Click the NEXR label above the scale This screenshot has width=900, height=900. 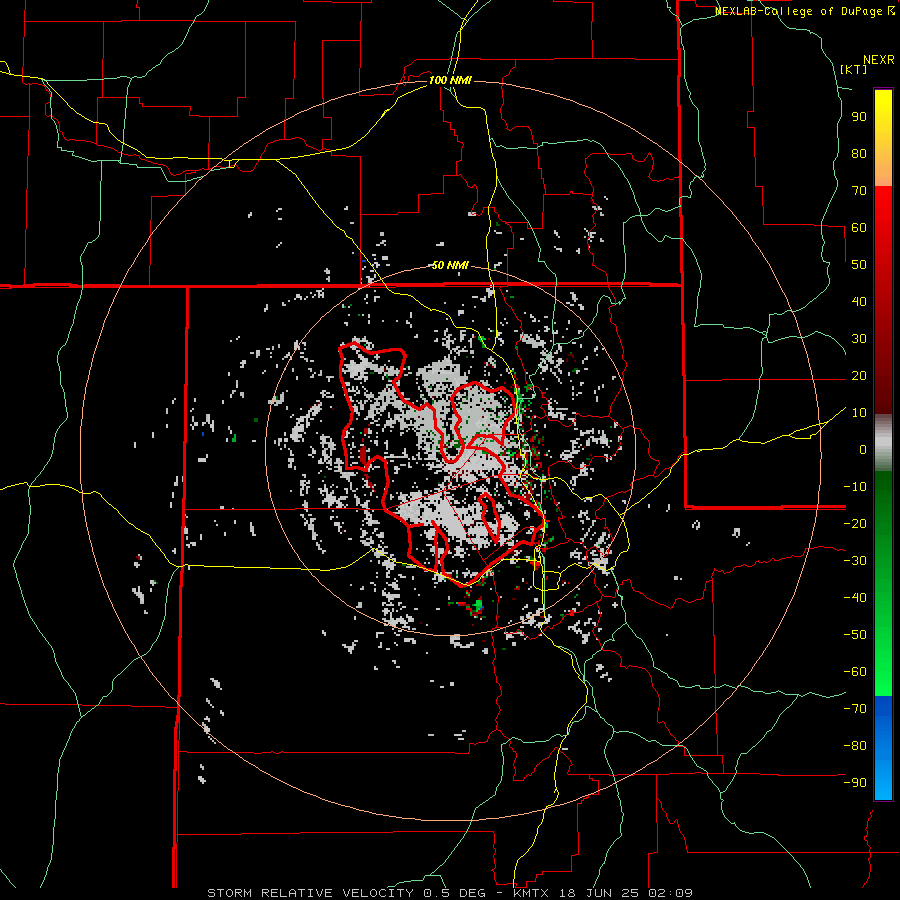coord(879,60)
